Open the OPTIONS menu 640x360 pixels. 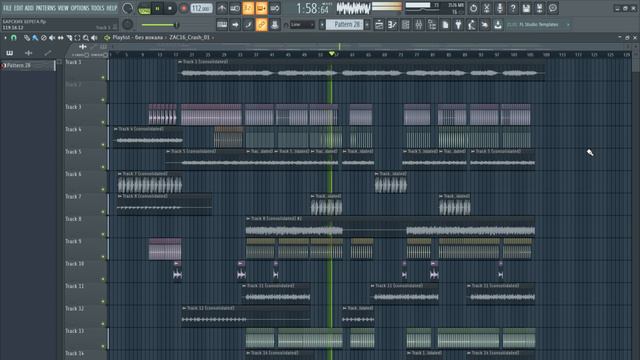pyautogui.click(x=80, y=8)
